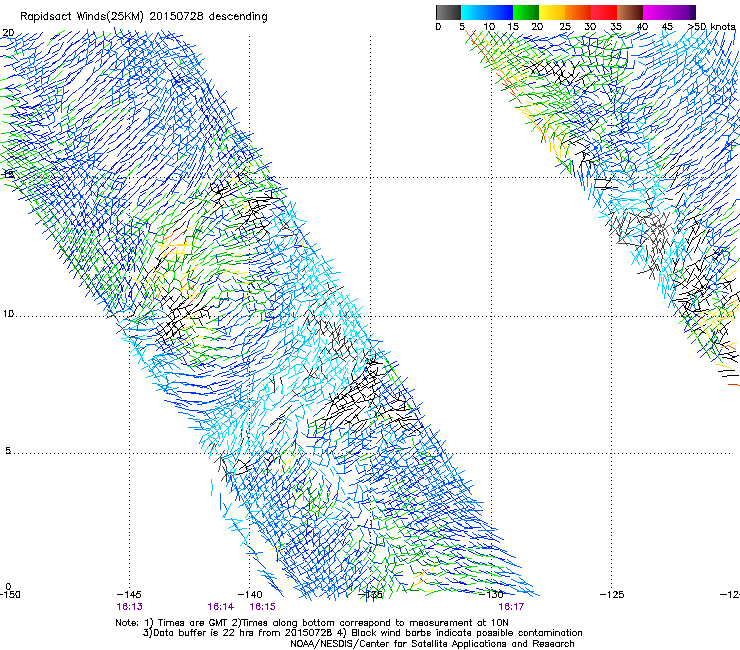Click the '20' label under the color legend
740x650 pixels.
pos(537,27)
